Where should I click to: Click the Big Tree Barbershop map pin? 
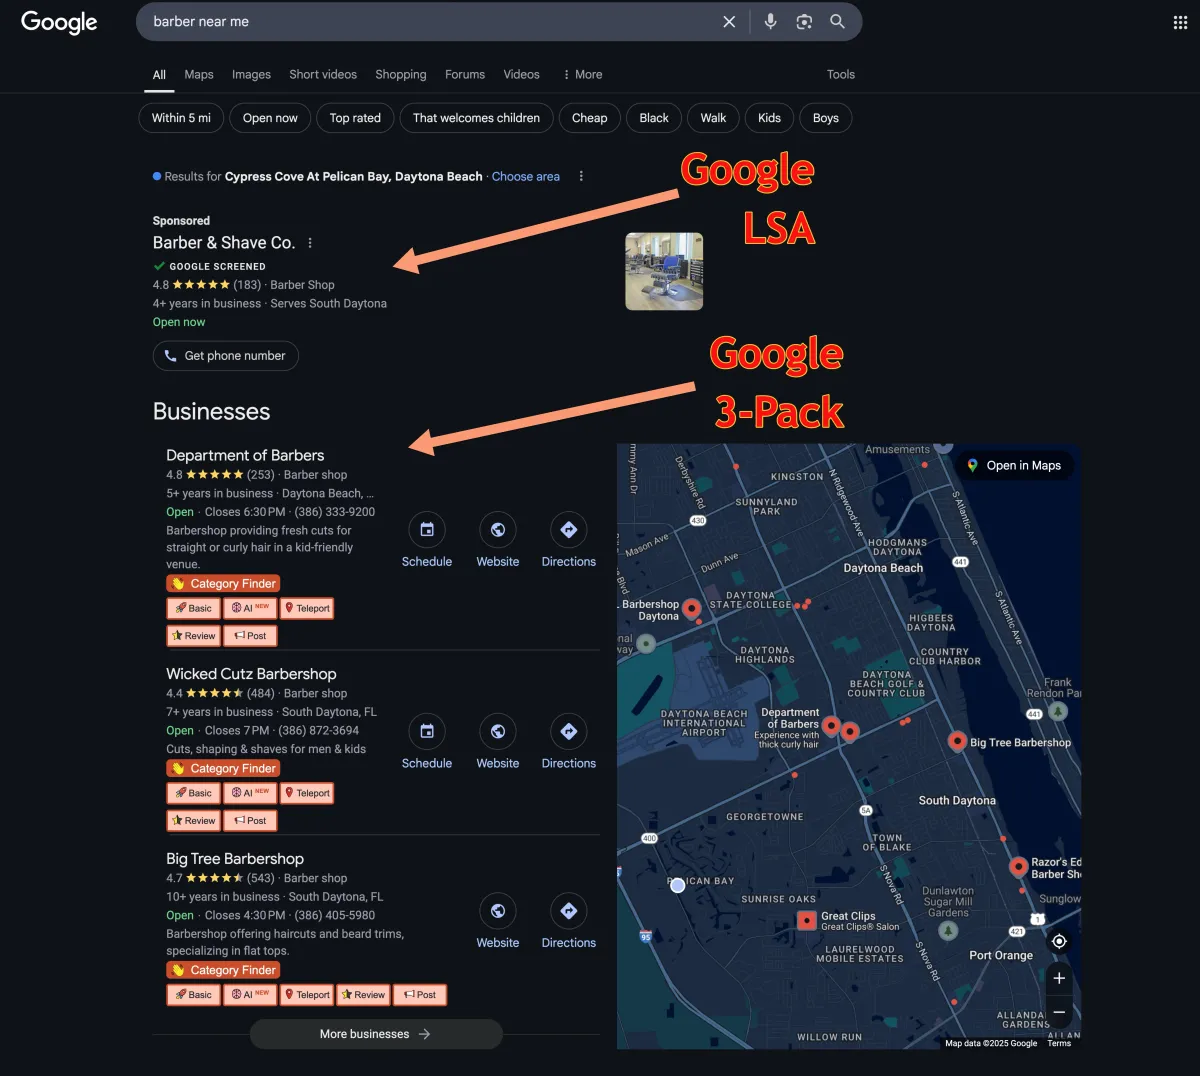957,741
